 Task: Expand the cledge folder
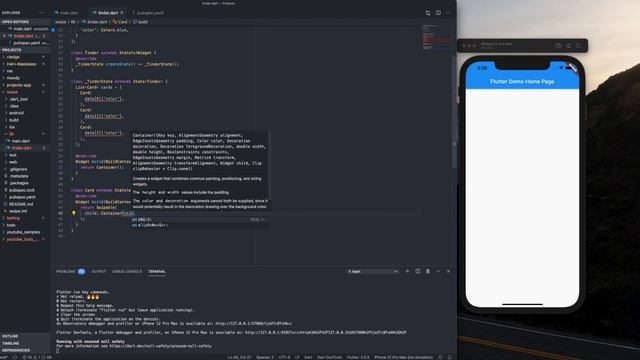(13, 57)
